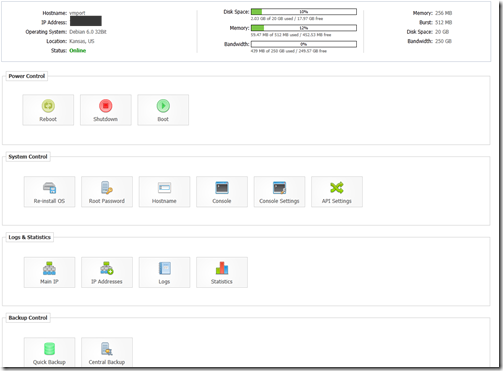The width and height of the screenshot is (503, 371).
Task: Open the Statistics chart page
Action: tap(222, 272)
